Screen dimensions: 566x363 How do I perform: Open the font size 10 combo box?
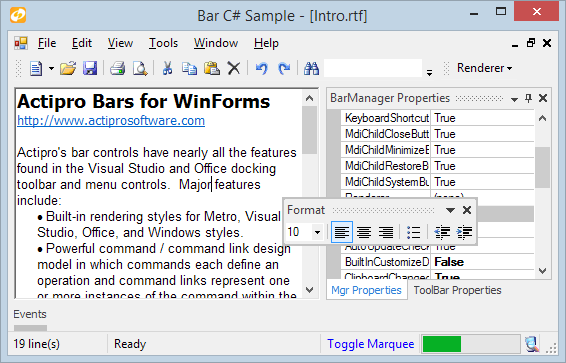coord(304,232)
